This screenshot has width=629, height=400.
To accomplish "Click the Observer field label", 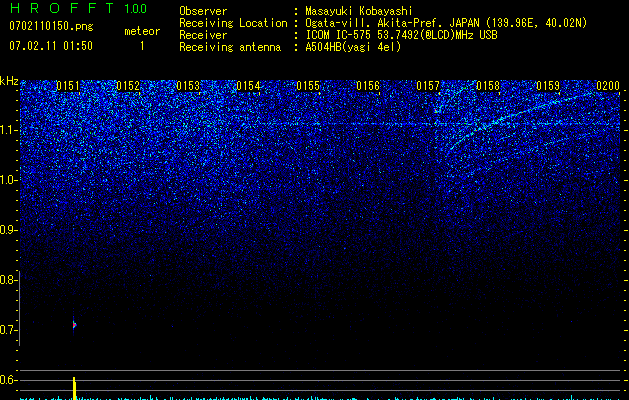I will point(203,11).
